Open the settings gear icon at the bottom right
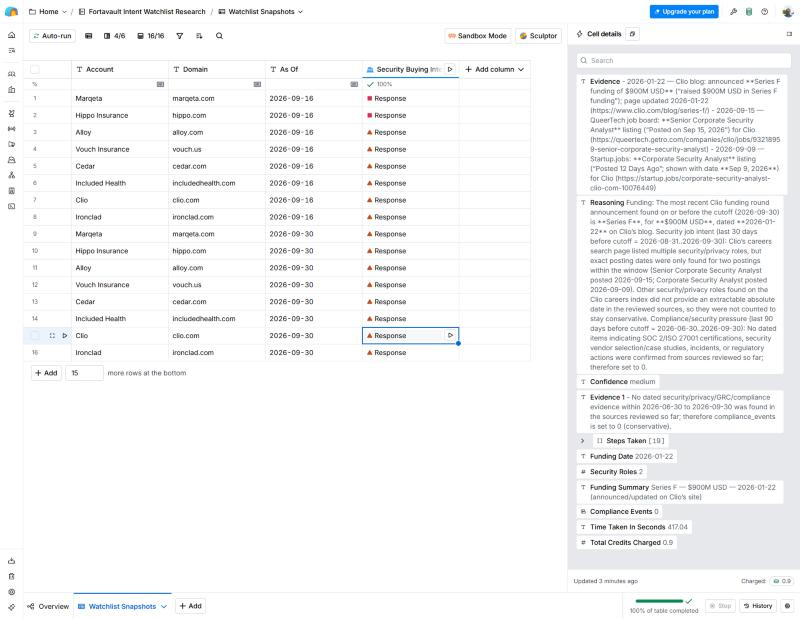 tap(787, 606)
